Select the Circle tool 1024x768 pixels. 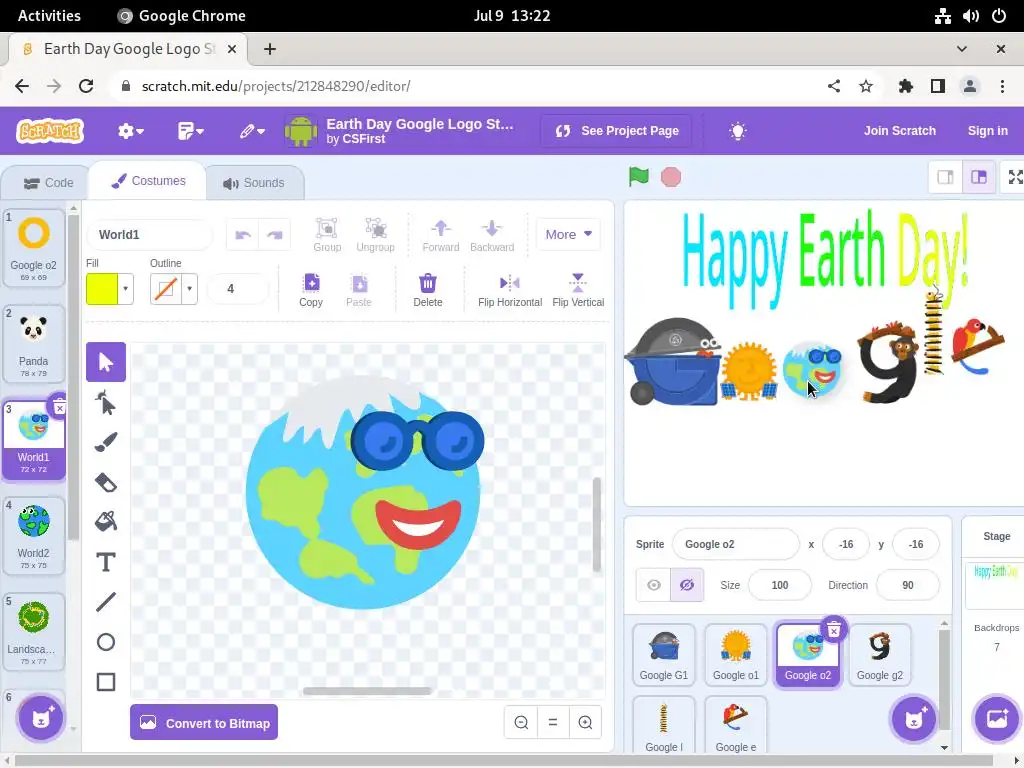coord(106,642)
